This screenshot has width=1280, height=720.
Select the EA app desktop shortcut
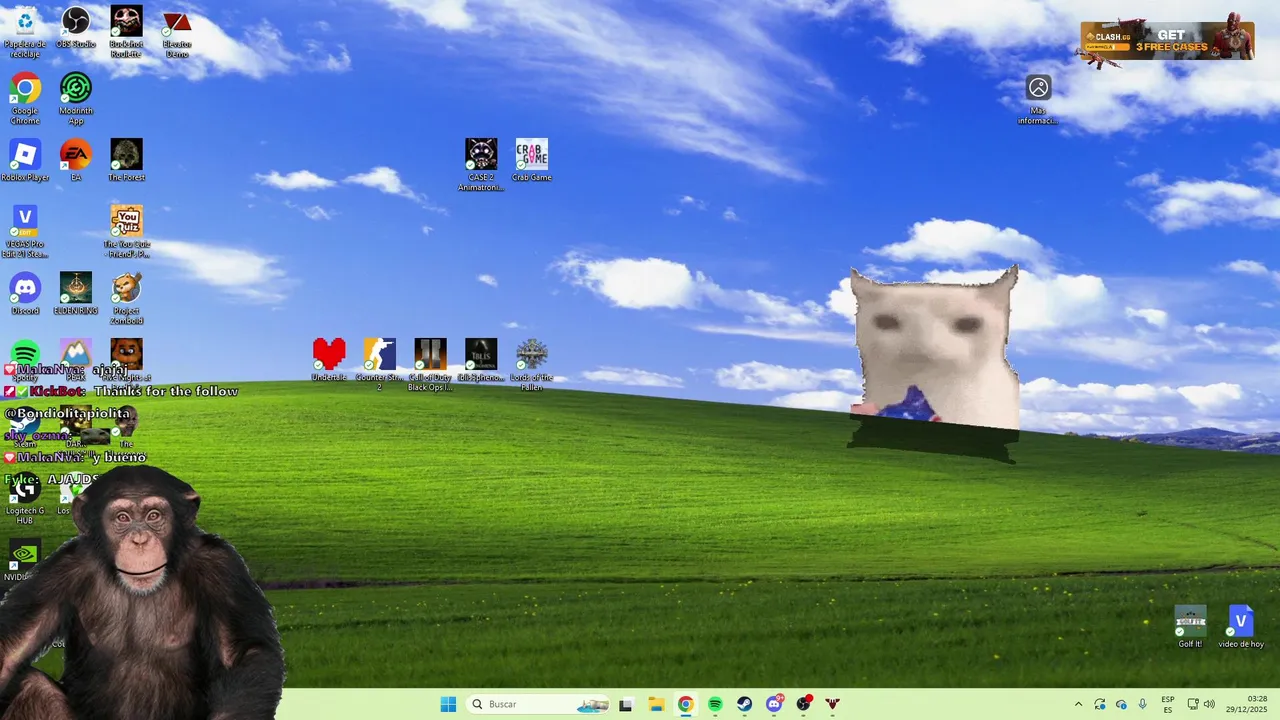point(76,160)
